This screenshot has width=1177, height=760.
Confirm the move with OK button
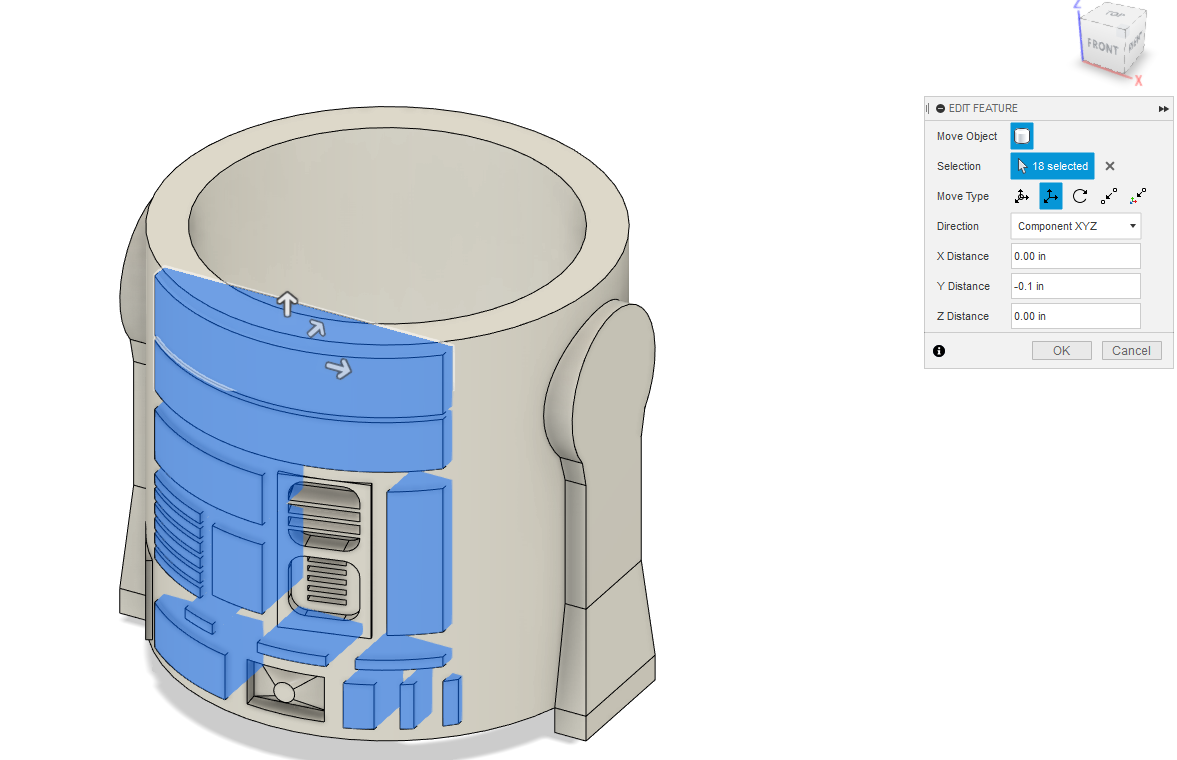pyautogui.click(x=1061, y=351)
